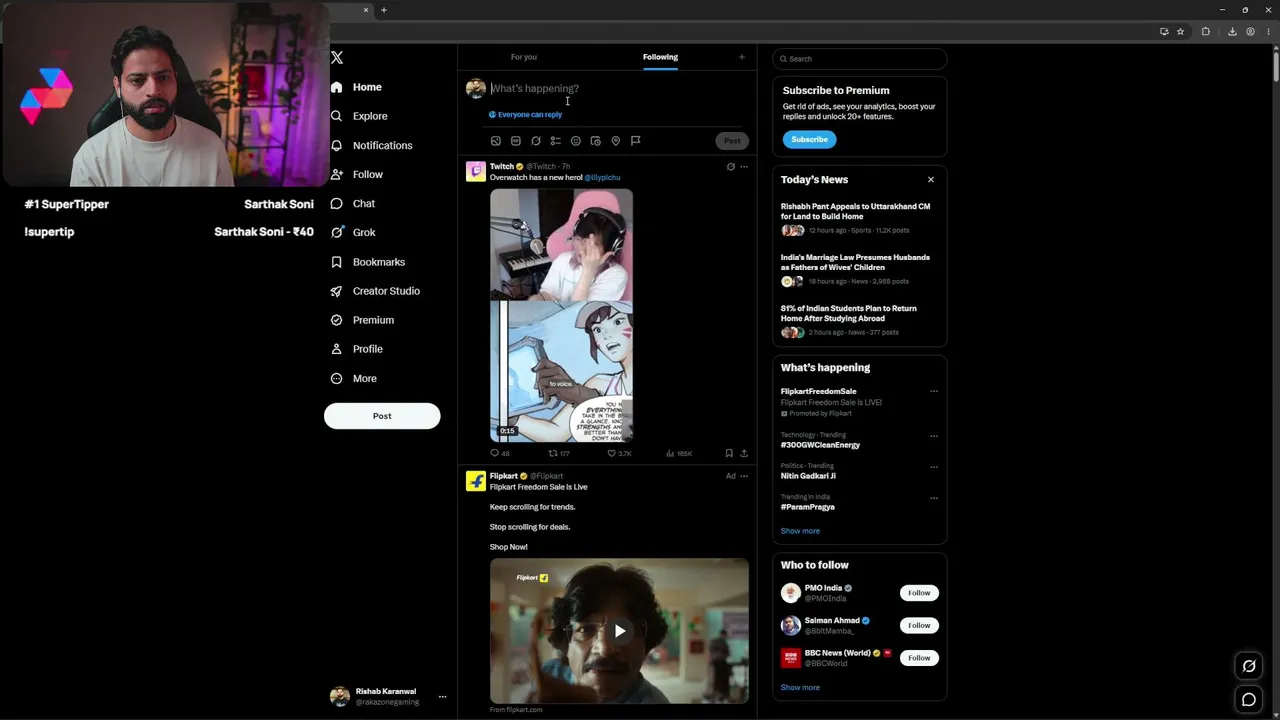Viewport: 1280px width, 720px height.
Task: Switch to the For you tab
Action: (x=523, y=57)
